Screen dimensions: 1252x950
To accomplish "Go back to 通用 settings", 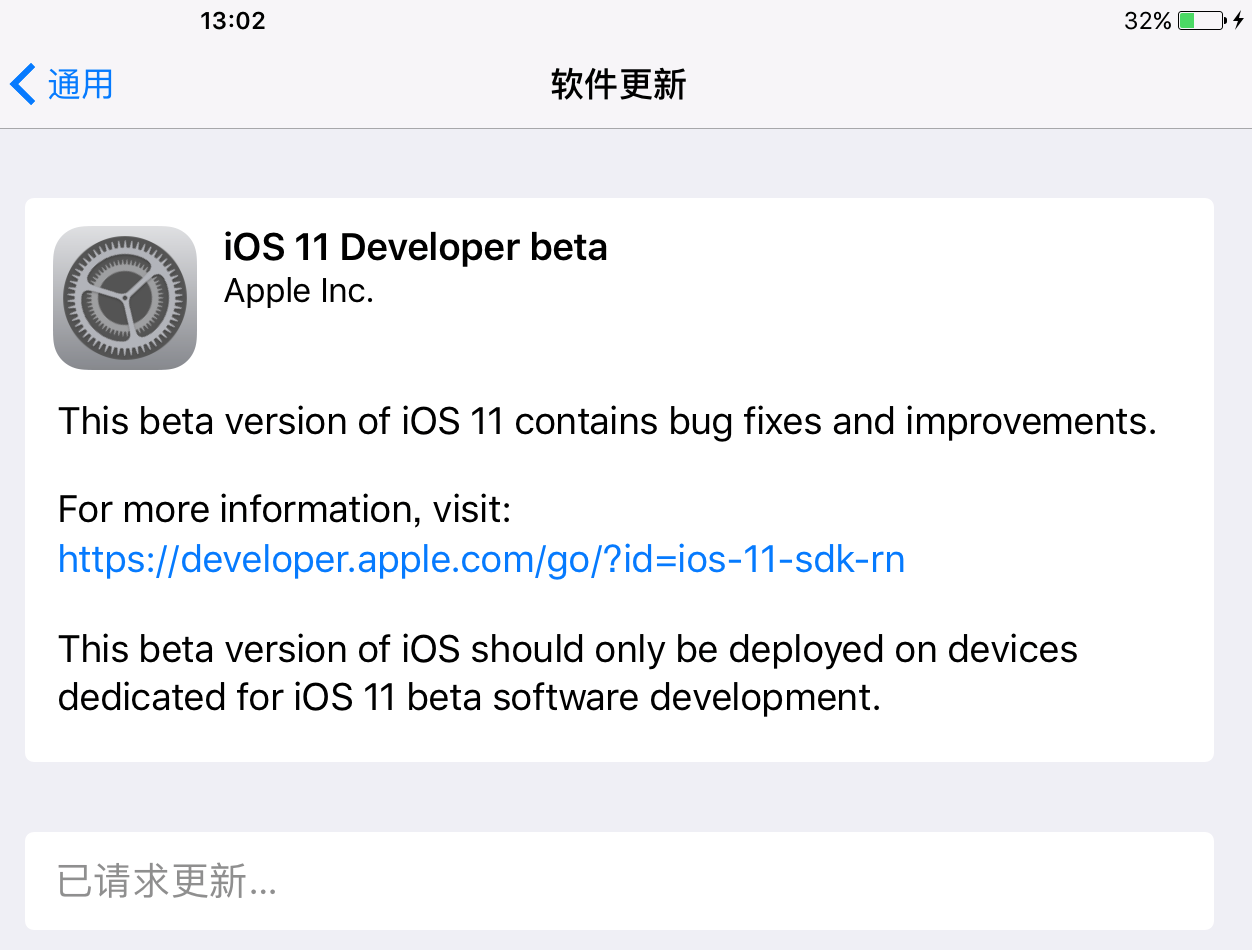I will pyautogui.click(x=62, y=84).
